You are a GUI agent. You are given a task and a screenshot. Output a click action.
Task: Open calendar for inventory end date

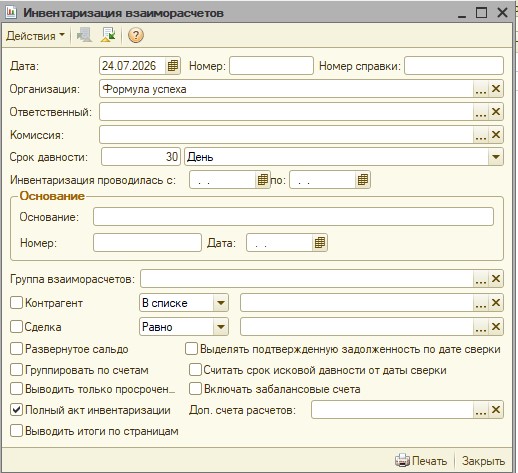(x=363, y=180)
